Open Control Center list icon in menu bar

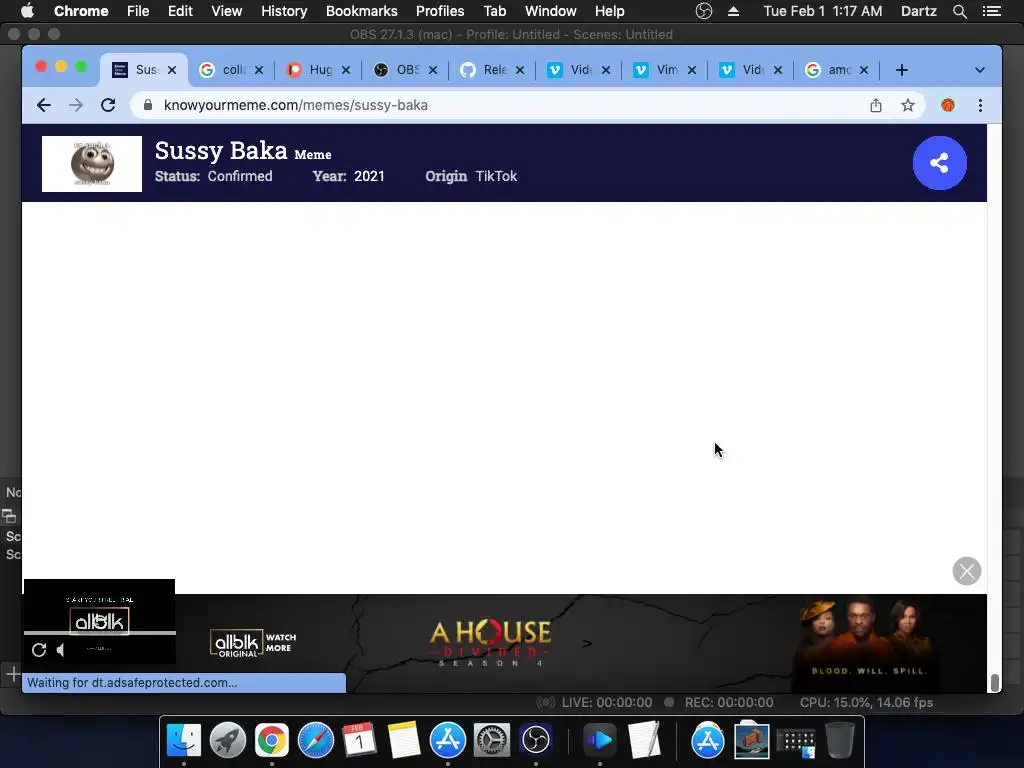click(991, 11)
